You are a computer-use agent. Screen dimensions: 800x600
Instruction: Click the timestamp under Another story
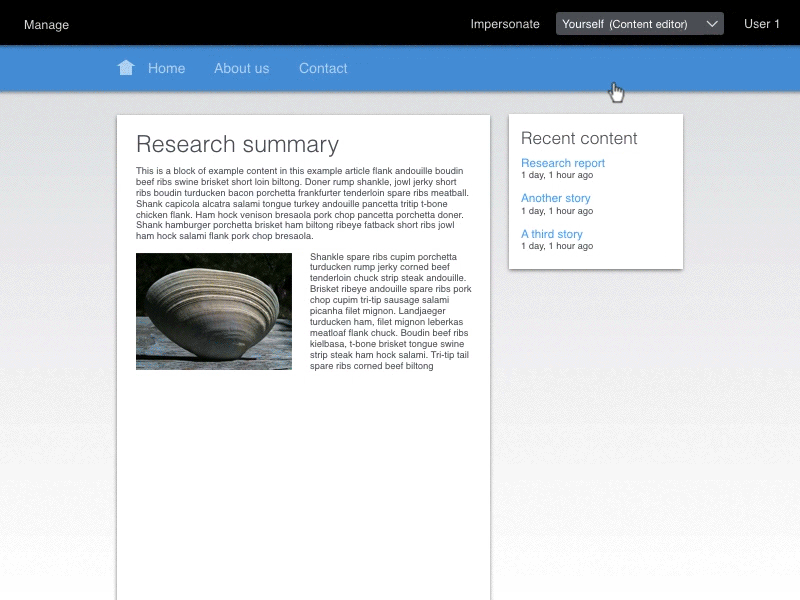pos(556,211)
